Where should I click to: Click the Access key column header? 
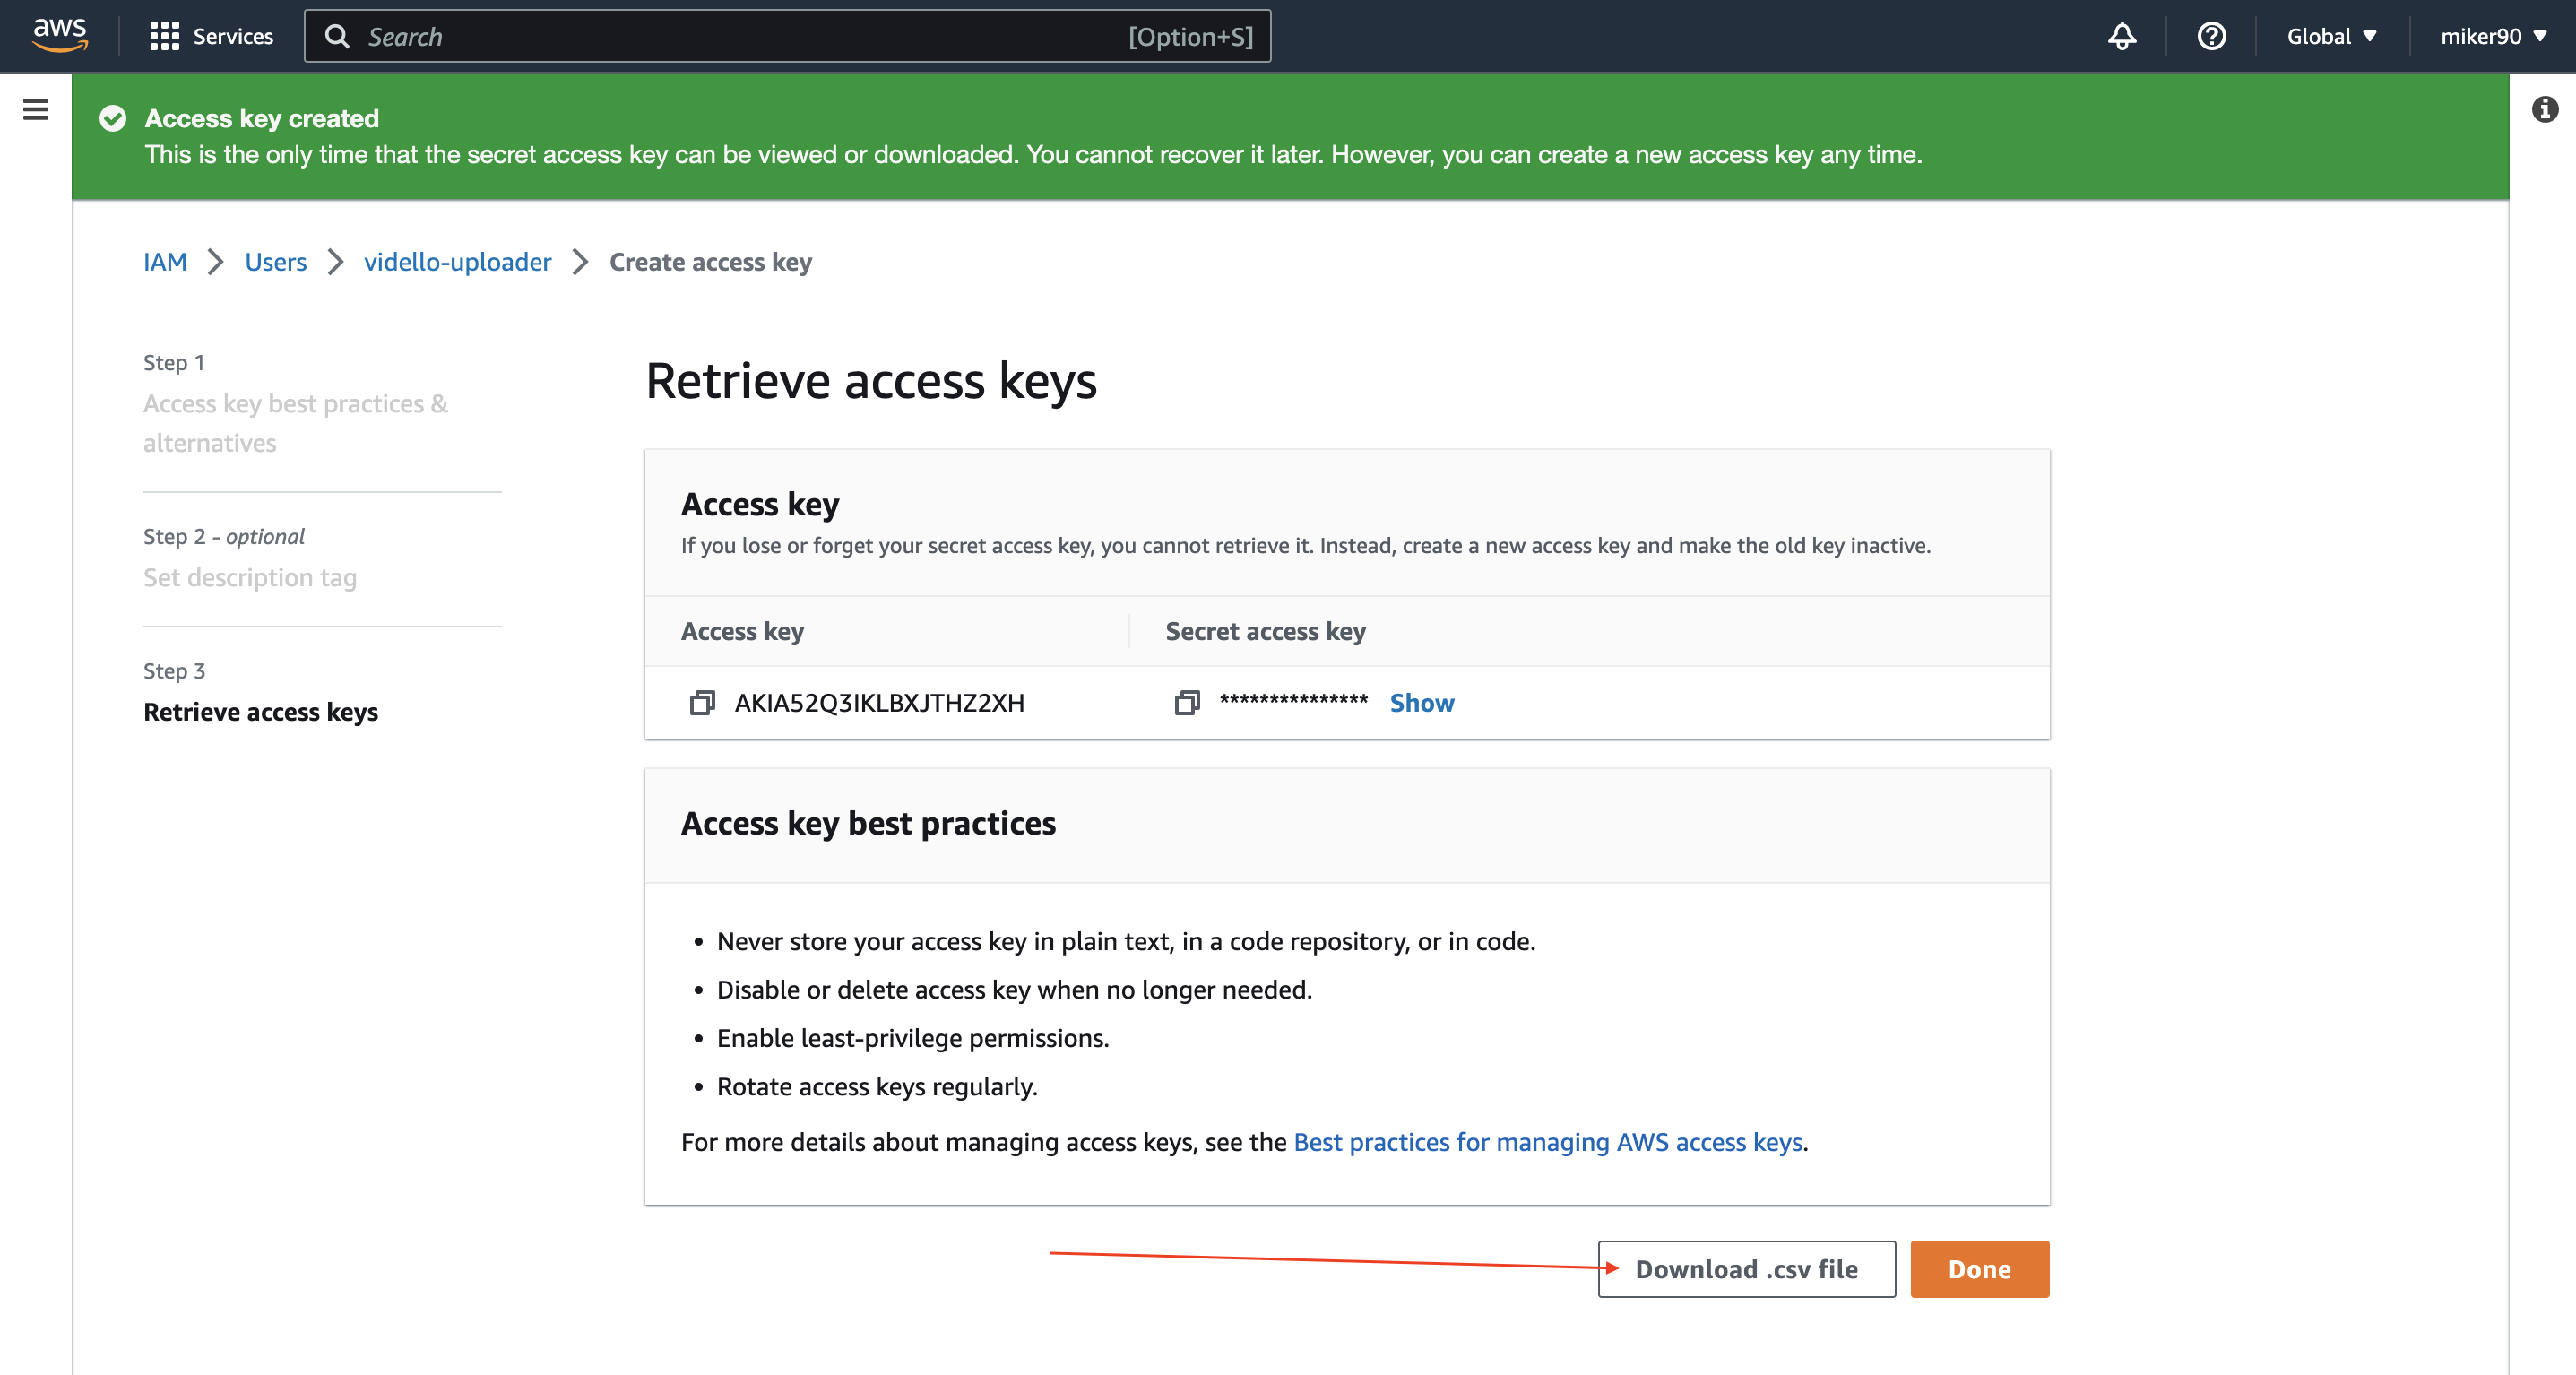tap(742, 631)
